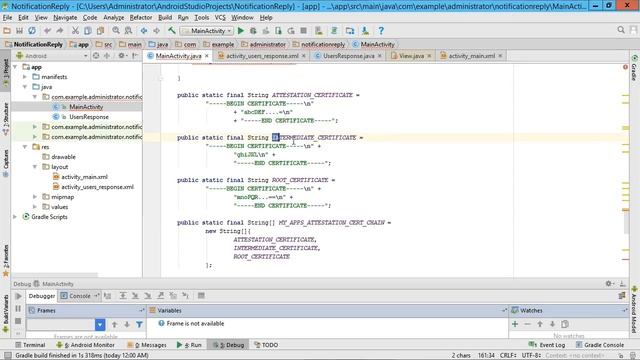Click the Synchronize refresh toolbar icon
Viewport: 640px width, 360px height.
click(32, 31)
